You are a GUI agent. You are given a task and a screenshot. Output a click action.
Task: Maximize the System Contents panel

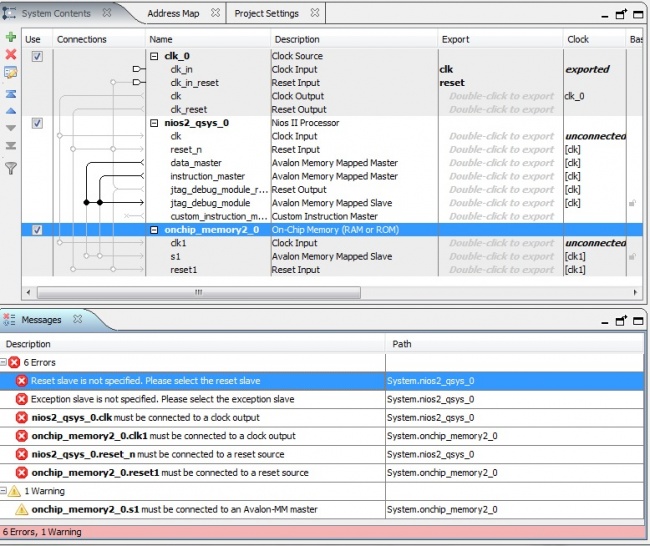pyautogui.click(x=638, y=15)
